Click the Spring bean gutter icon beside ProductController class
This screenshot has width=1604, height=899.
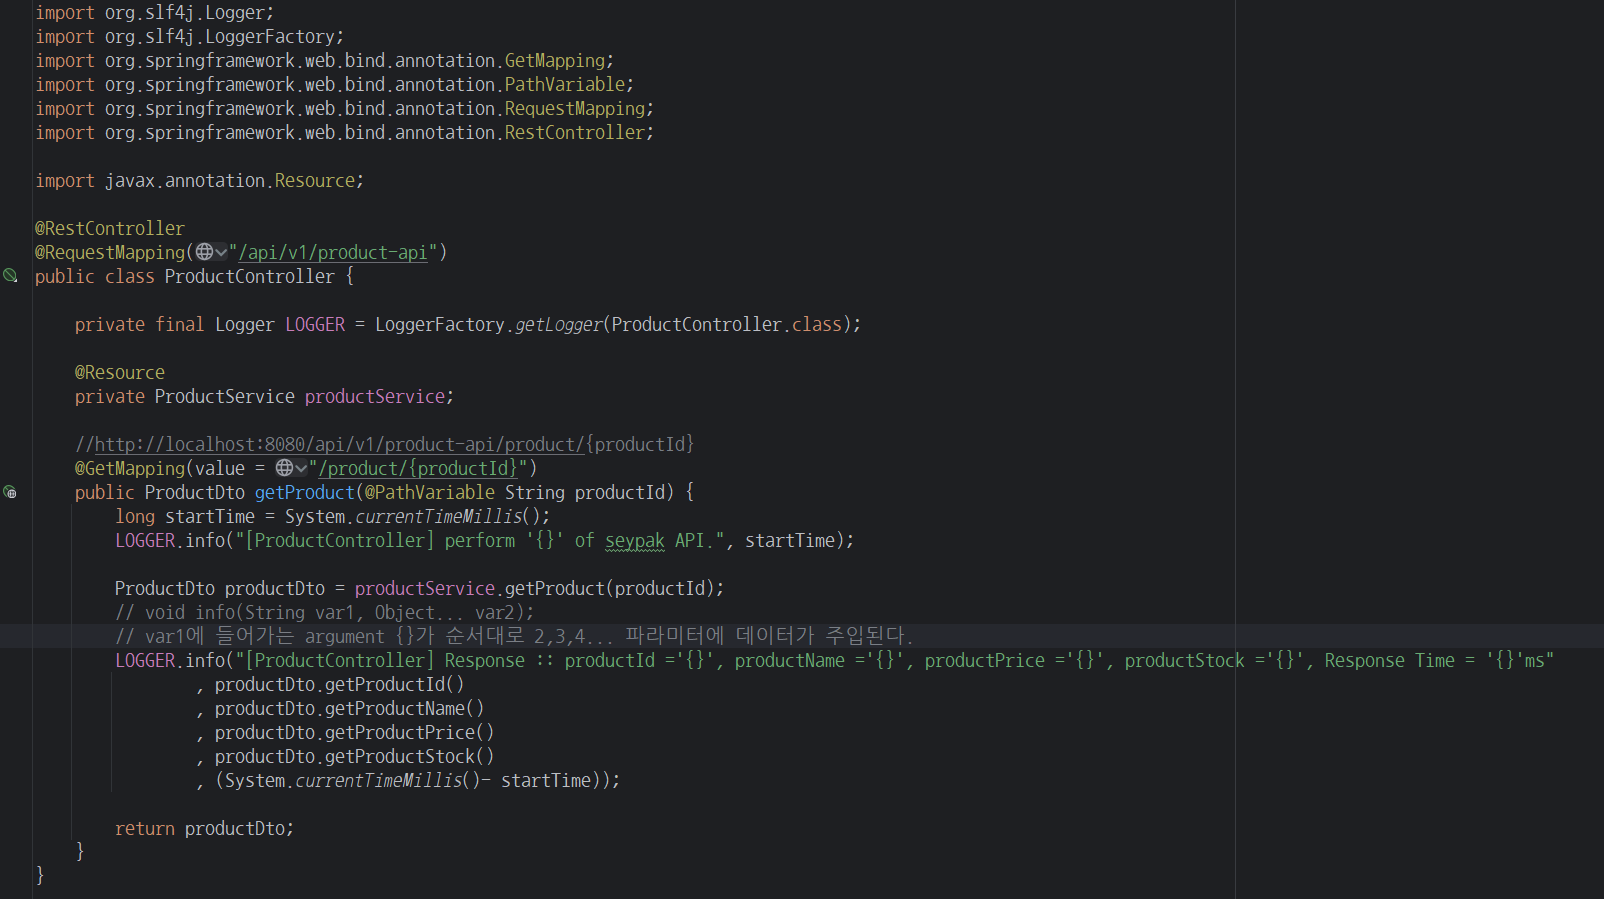[x=10, y=275]
